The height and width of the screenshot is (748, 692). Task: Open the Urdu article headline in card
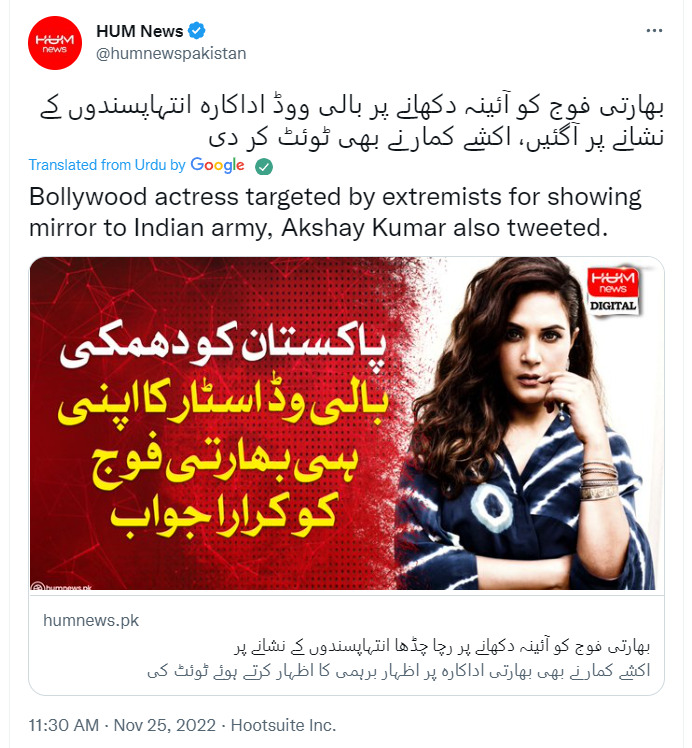click(442, 647)
